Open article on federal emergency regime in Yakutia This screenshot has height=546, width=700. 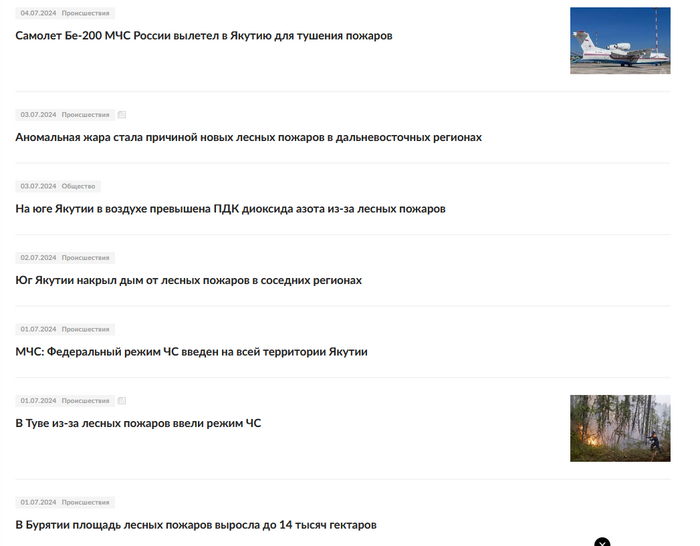192,352
